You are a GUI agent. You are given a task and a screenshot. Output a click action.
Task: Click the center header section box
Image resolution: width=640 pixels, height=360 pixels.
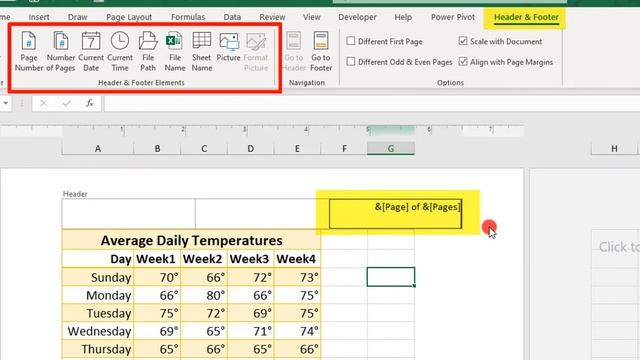point(261,213)
